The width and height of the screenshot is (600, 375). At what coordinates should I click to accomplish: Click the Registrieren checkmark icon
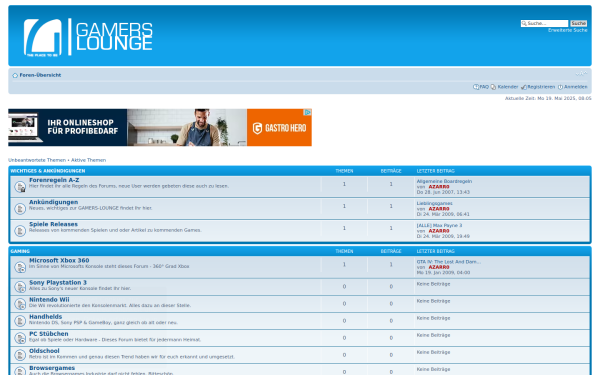click(523, 87)
